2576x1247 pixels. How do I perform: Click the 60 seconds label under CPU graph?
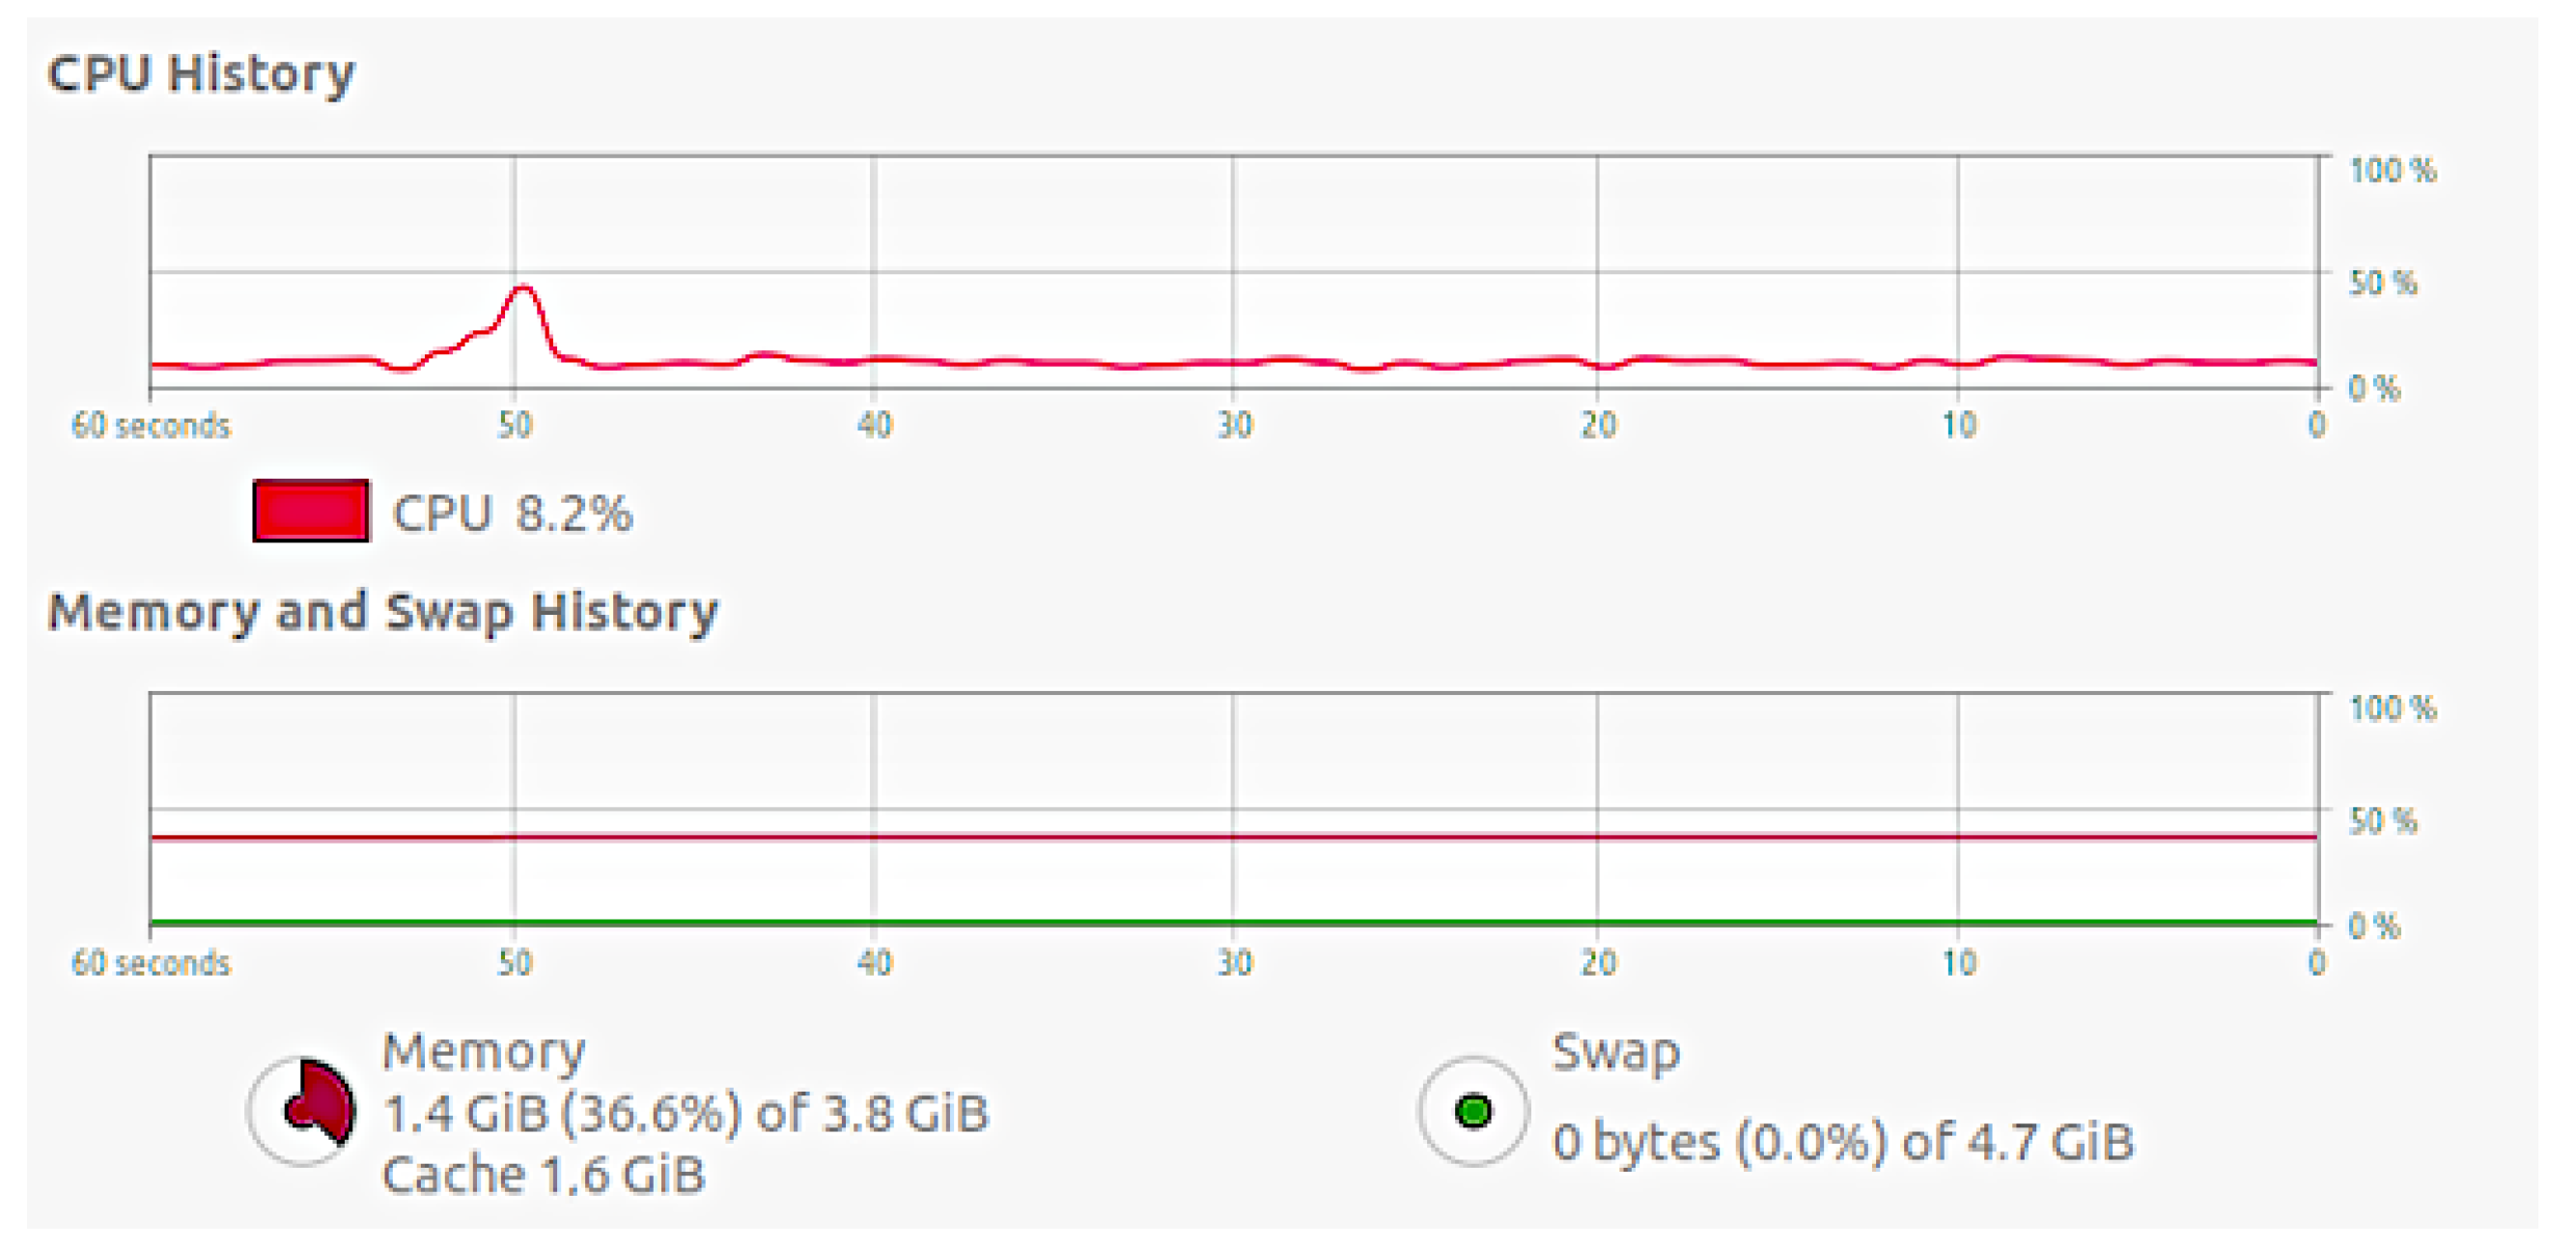coord(150,425)
